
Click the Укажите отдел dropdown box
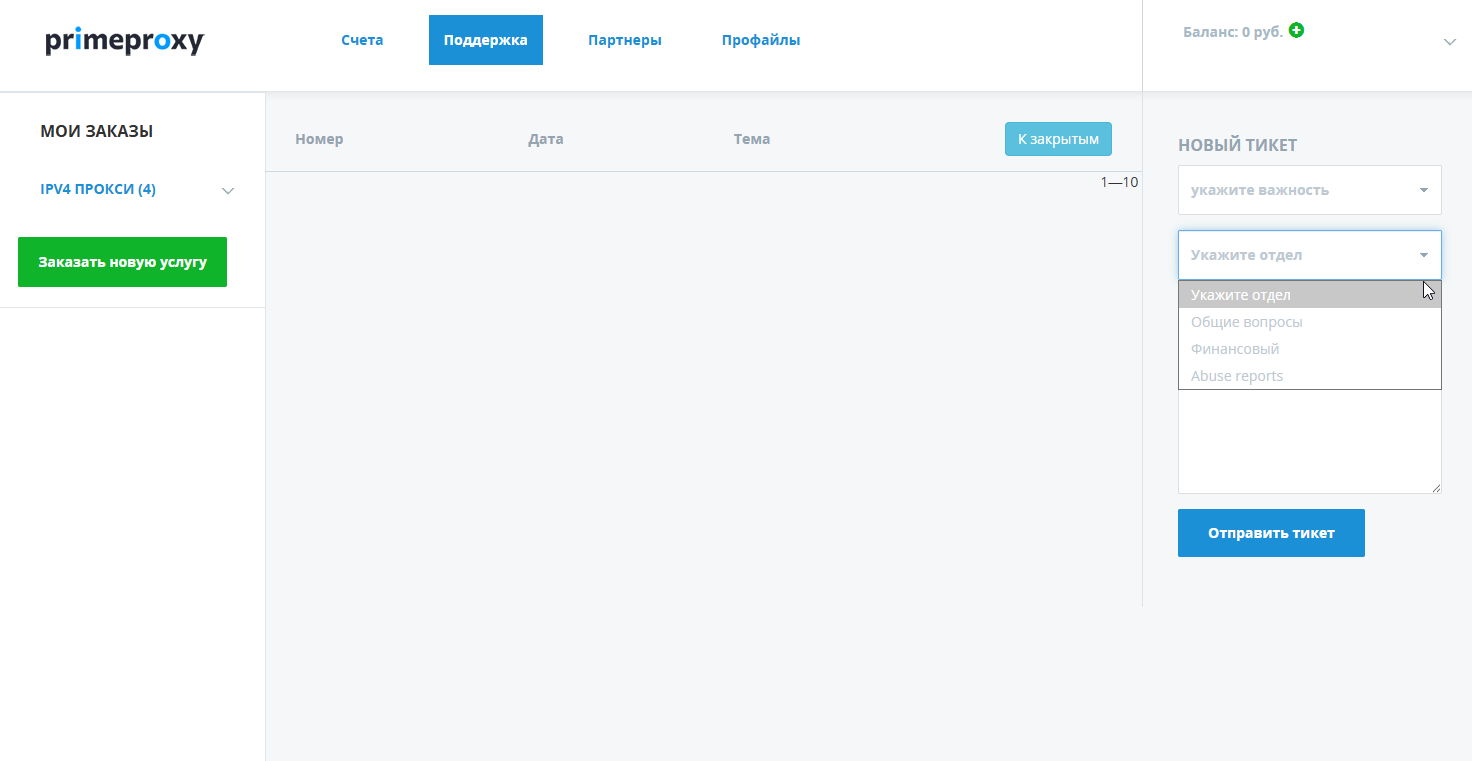tap(1310, 255)
